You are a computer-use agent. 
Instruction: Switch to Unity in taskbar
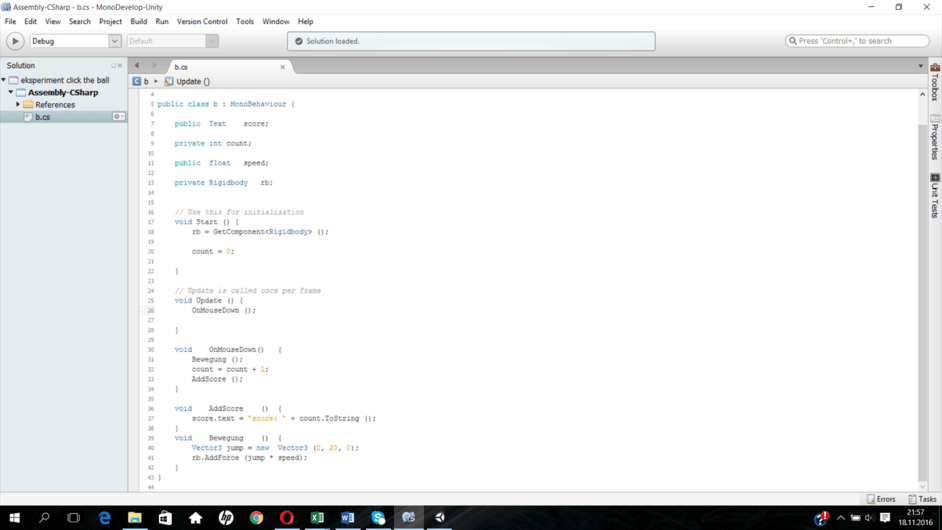click(x=440, y=517)
